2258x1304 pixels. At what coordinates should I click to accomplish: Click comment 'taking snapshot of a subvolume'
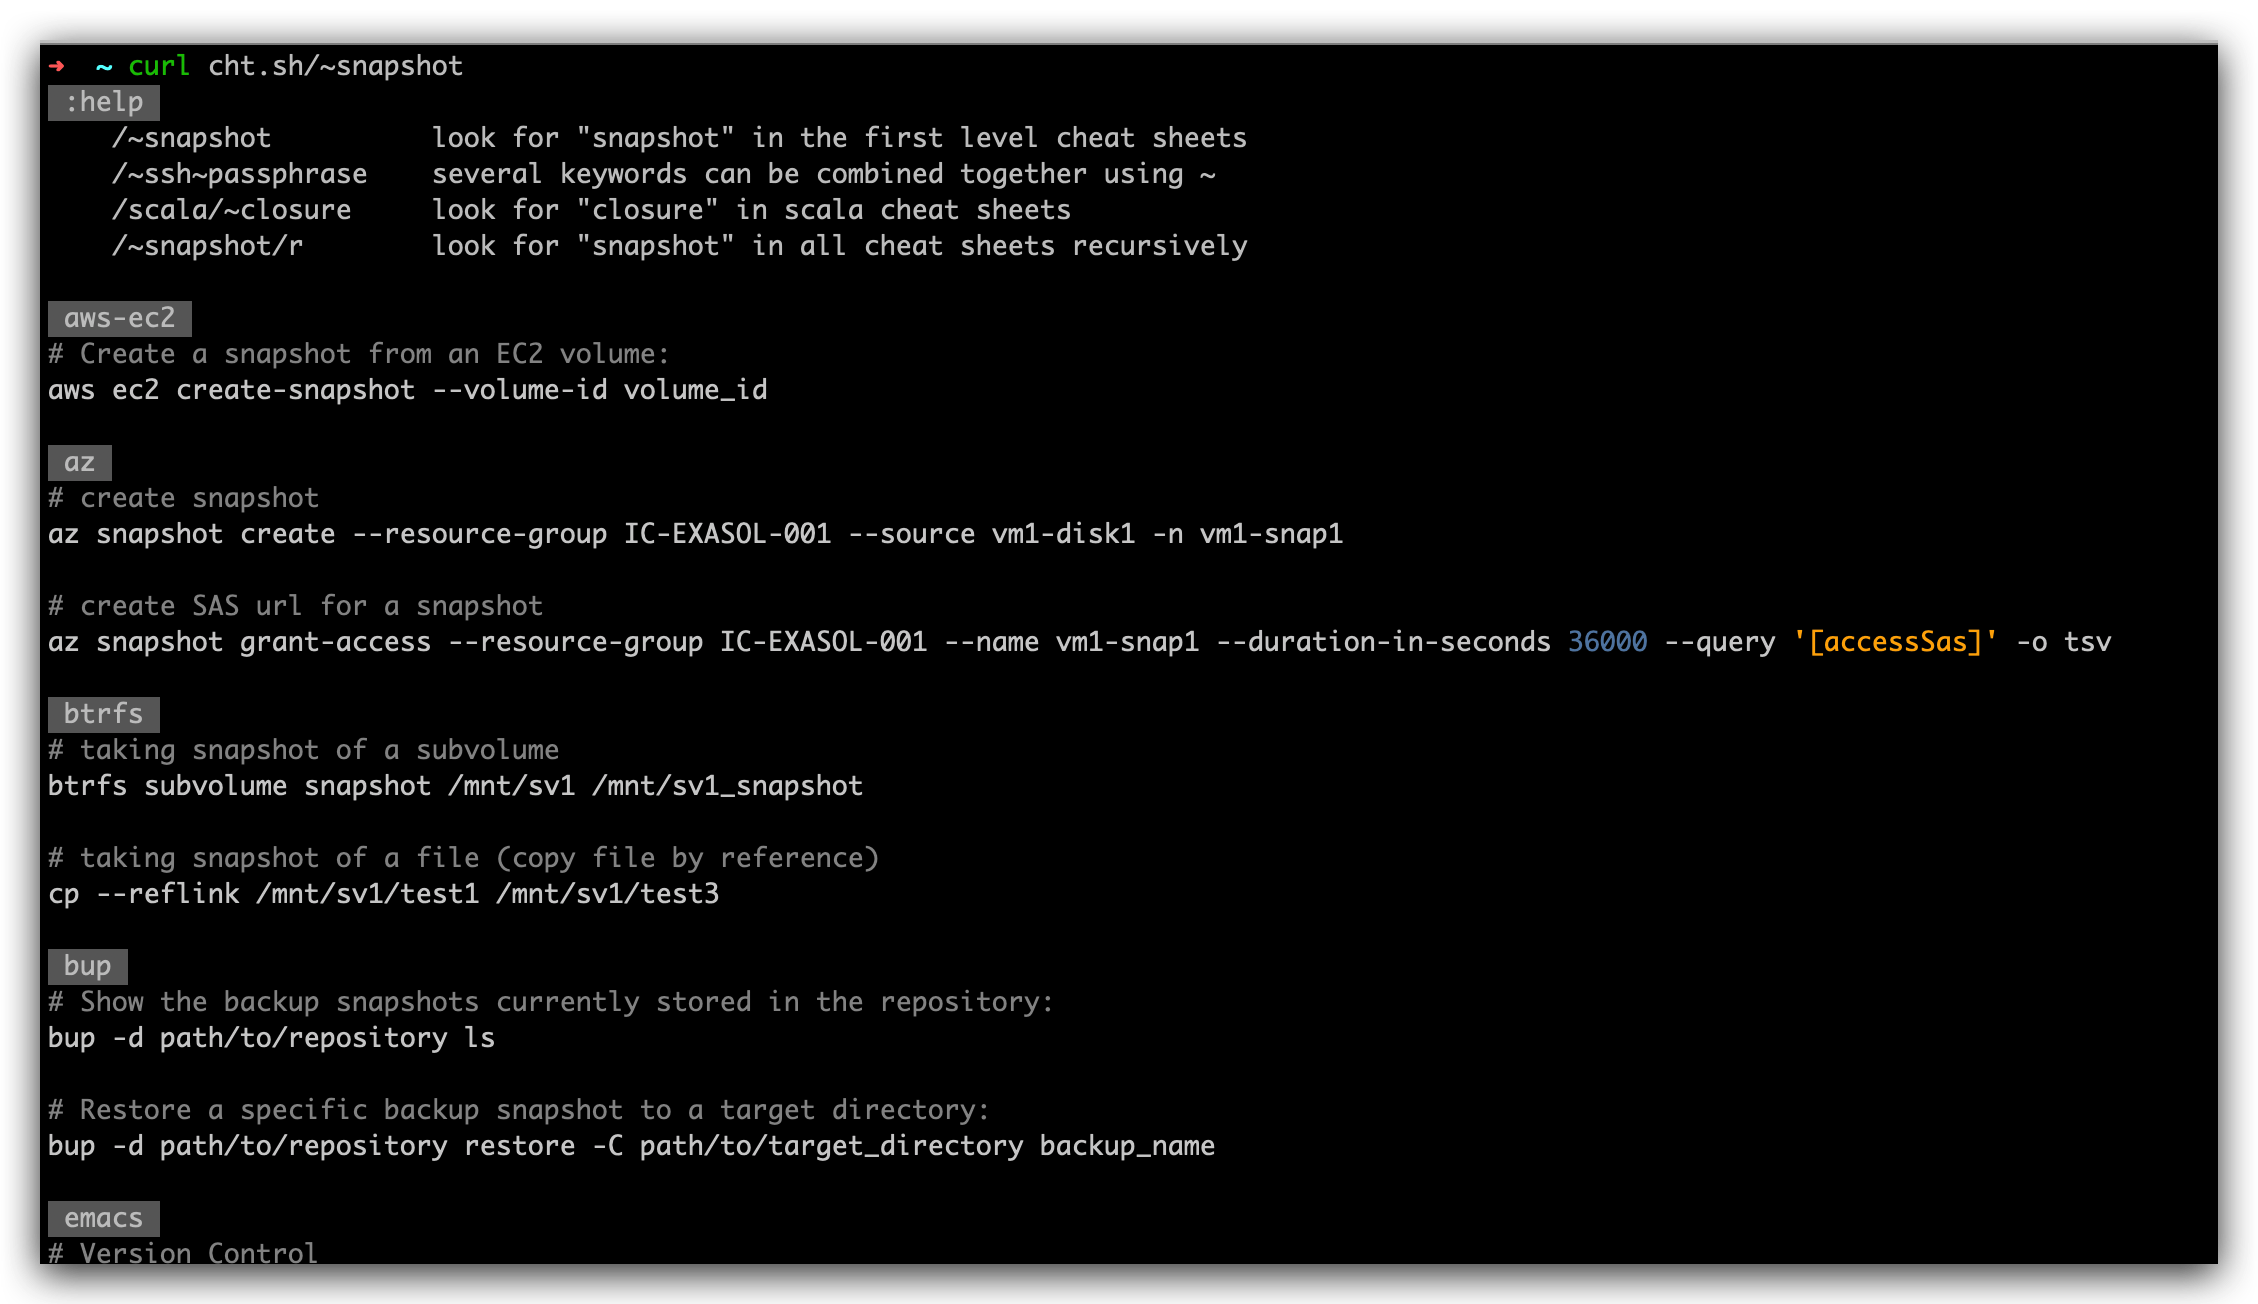(x=303, y=750)
